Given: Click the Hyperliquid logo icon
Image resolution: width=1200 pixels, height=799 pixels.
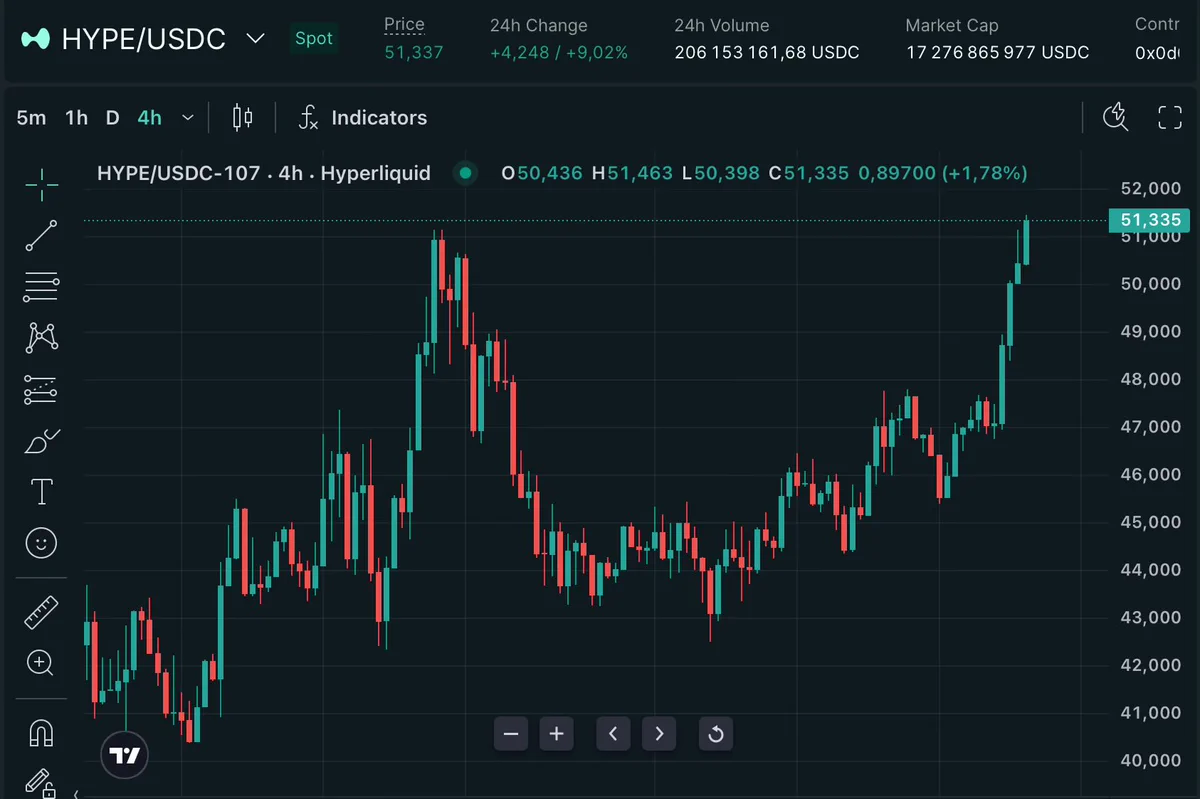Looking at the screenshot, I should [x=36, y=39].
